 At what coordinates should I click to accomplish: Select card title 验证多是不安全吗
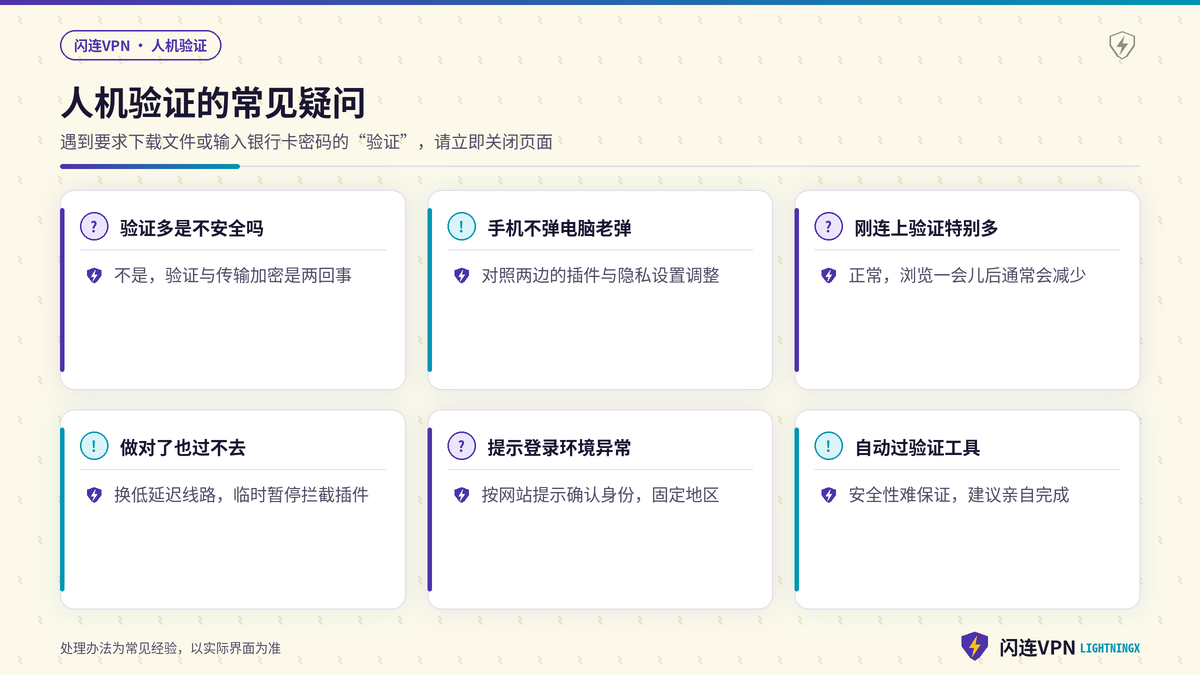[x=192, y=228]
